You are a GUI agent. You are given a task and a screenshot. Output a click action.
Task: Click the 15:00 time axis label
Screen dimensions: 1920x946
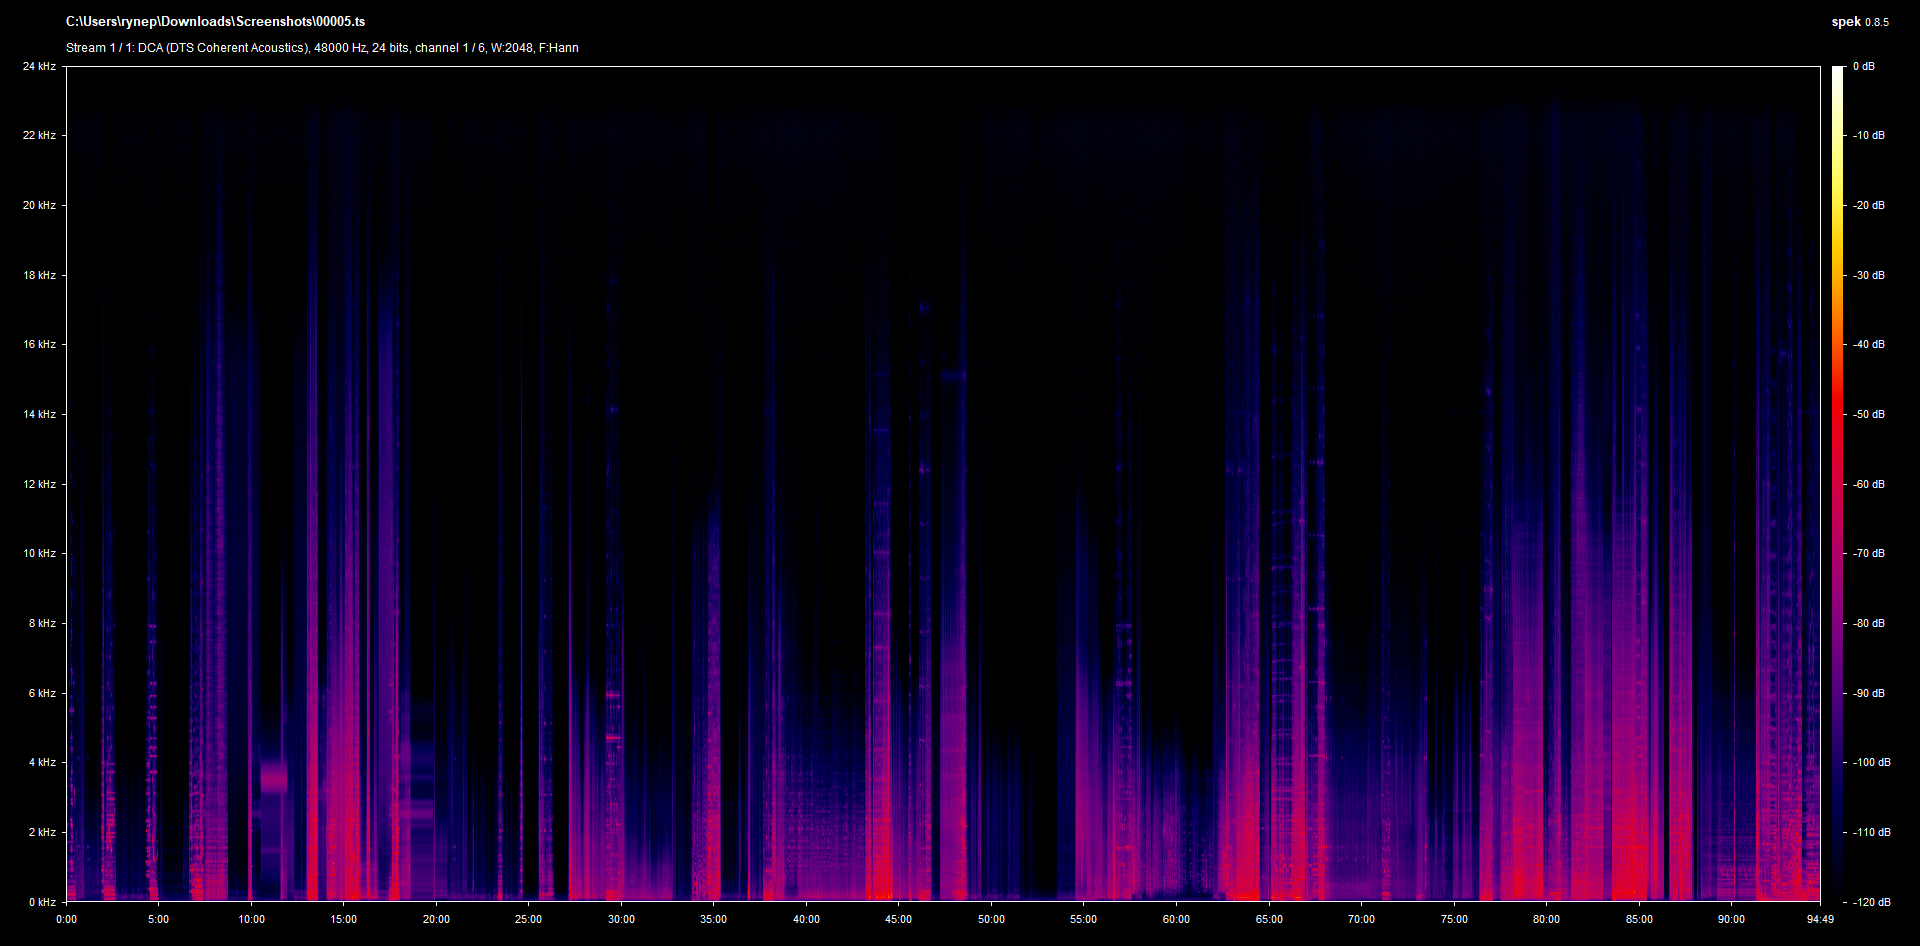tap(343, 919)
